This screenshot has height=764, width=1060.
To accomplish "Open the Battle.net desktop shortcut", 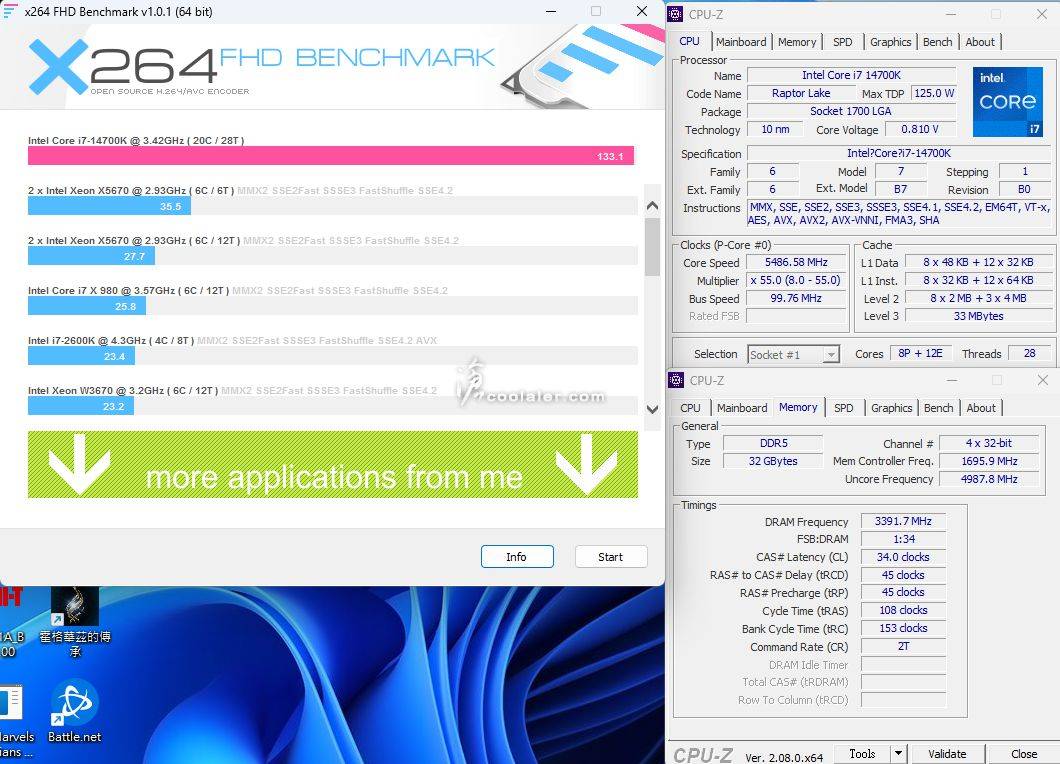I will tap(74, 712).
